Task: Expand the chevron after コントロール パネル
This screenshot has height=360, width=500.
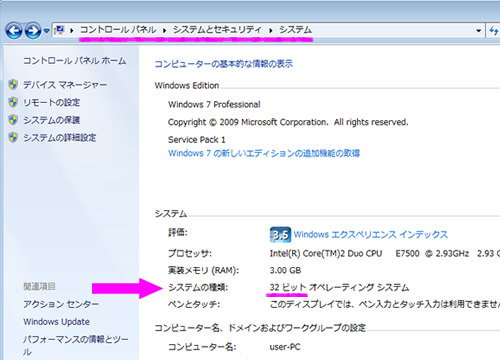Action: [164, 31]
